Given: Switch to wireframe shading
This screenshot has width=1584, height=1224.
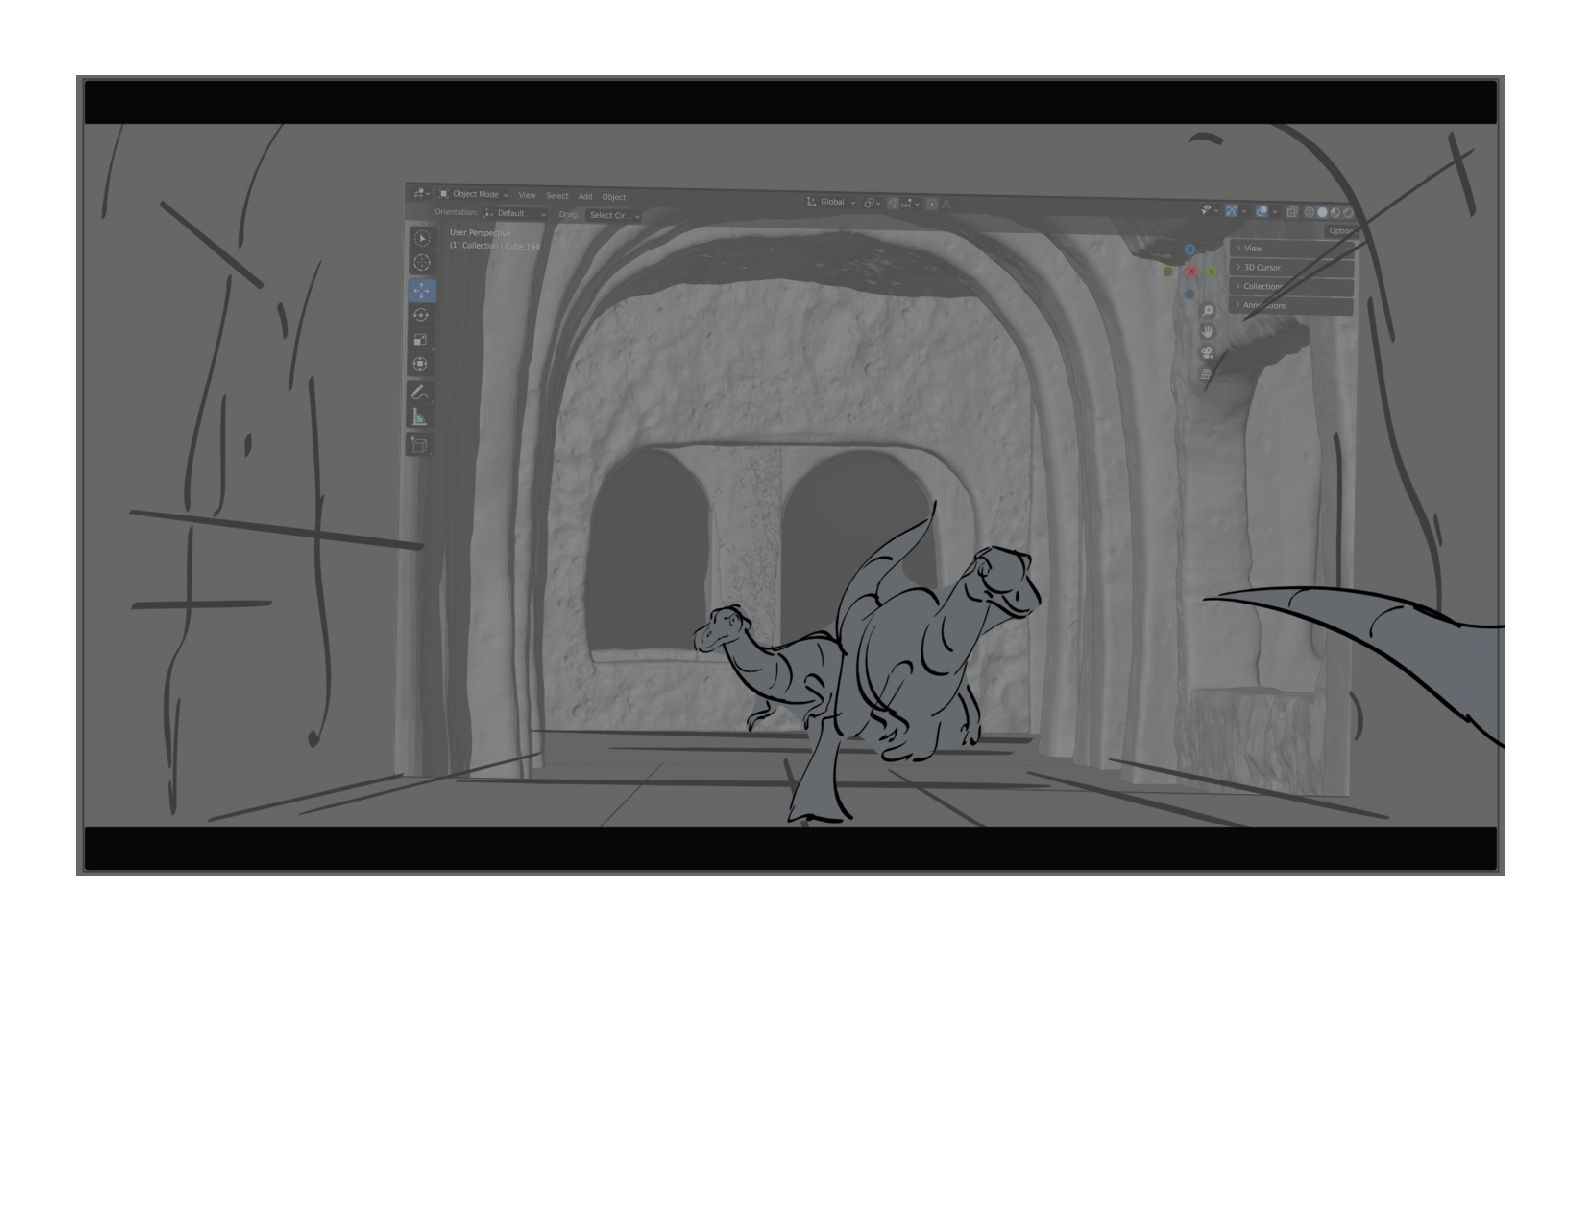Looking at the screenshot, I should pos(1309,212).
